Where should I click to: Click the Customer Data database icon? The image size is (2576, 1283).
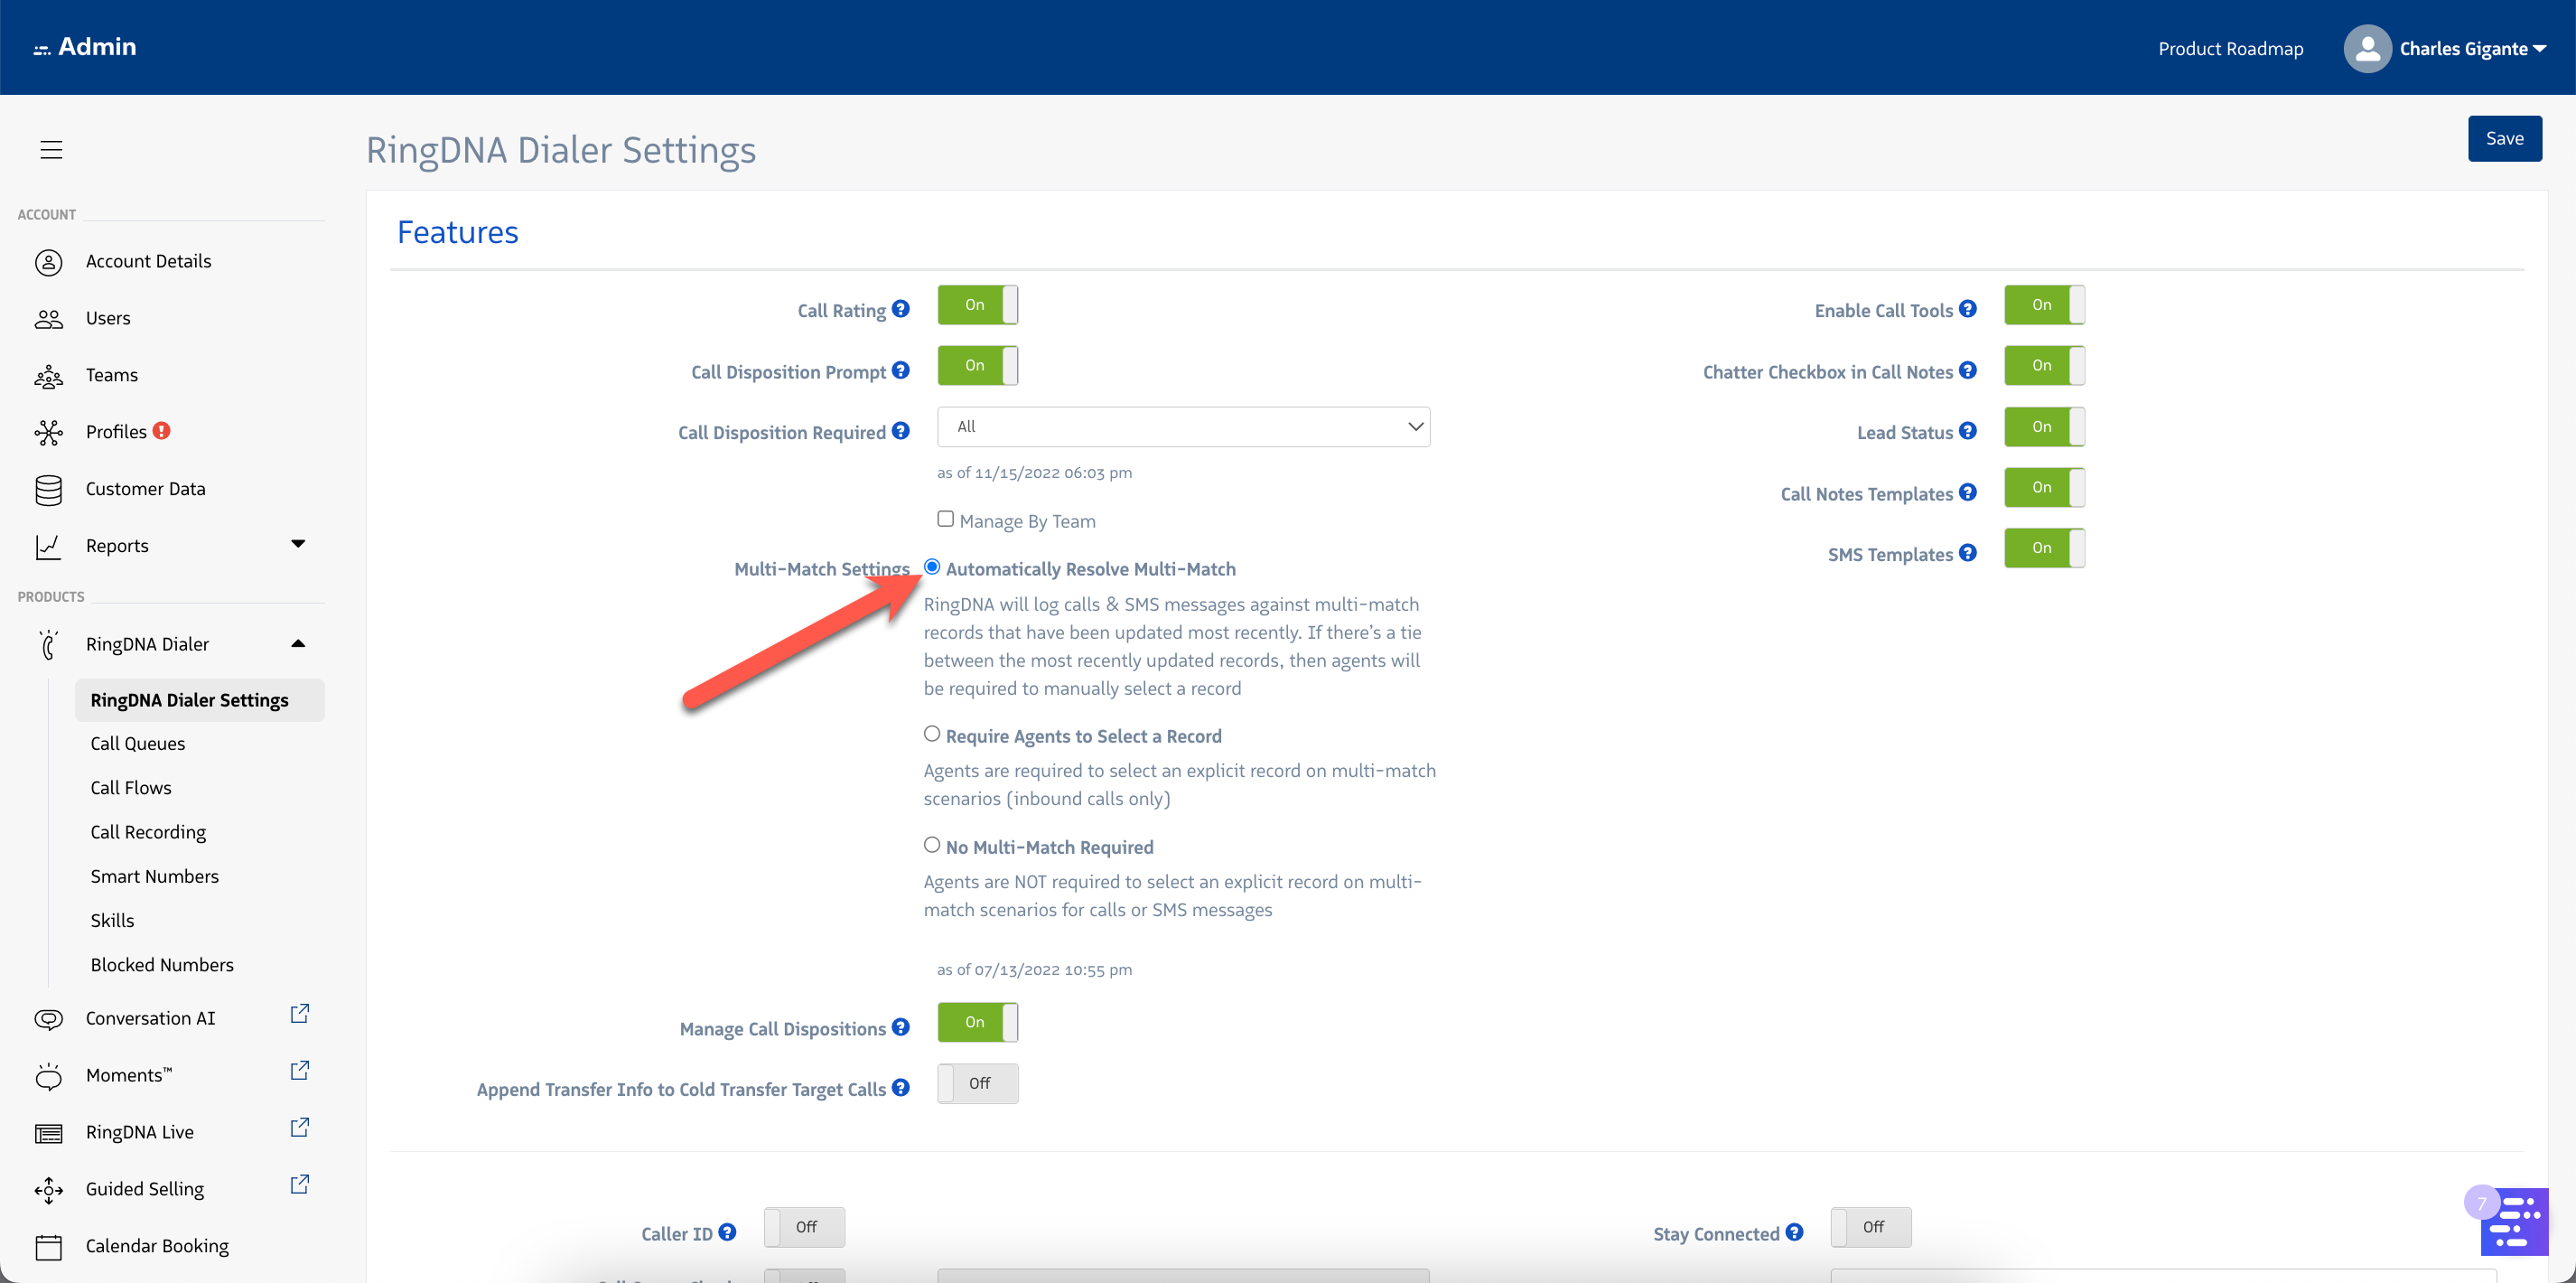[48, 489]
